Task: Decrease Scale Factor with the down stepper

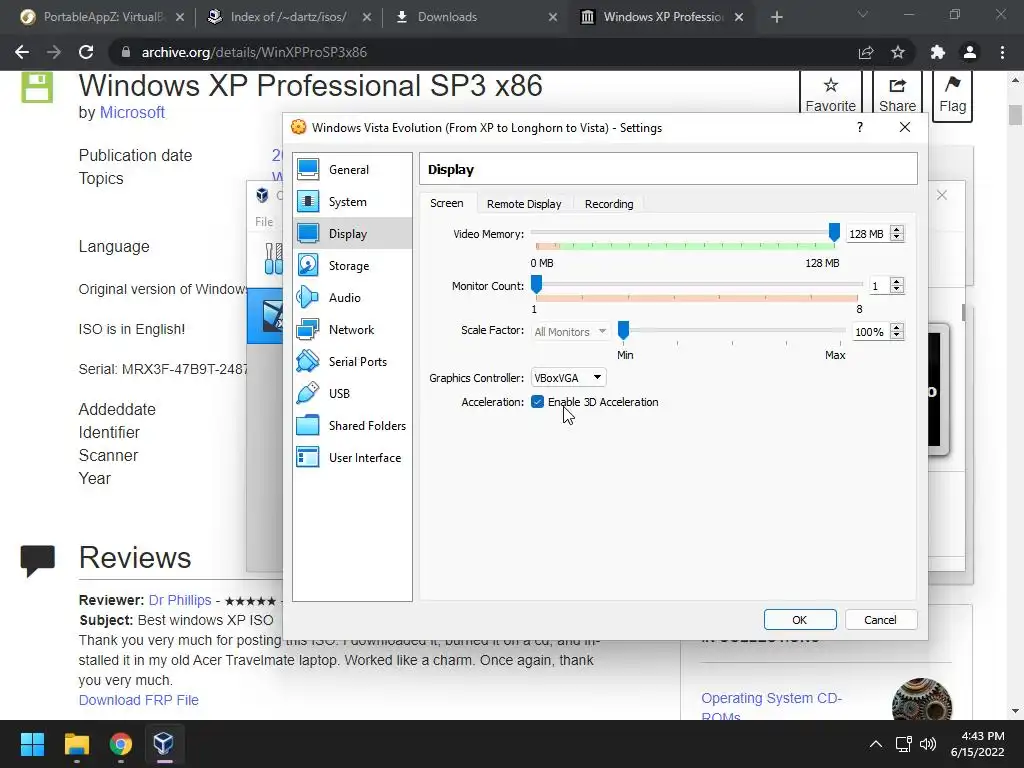Action: pyautogui.click(x=897, y=336)
